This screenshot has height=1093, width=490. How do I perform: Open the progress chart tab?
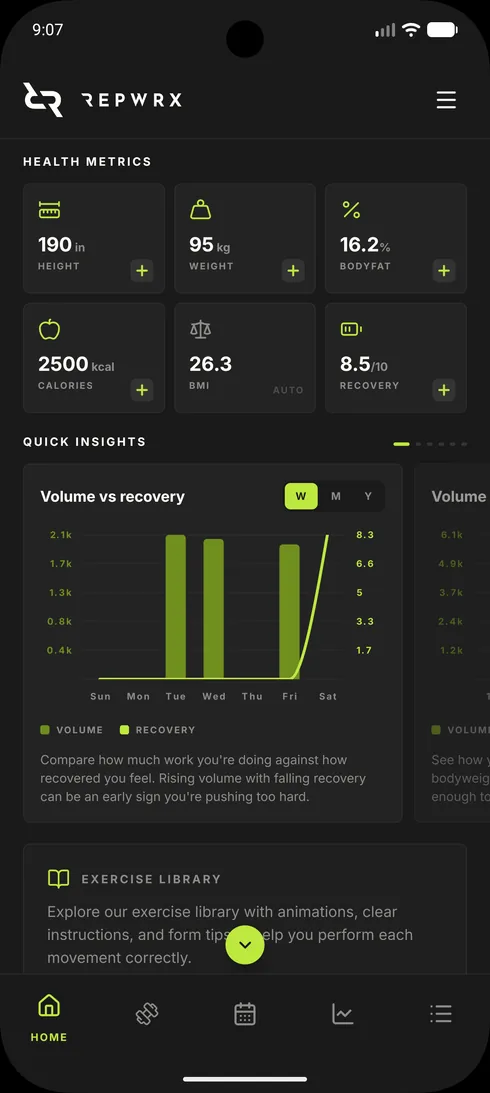(343, 1014)
